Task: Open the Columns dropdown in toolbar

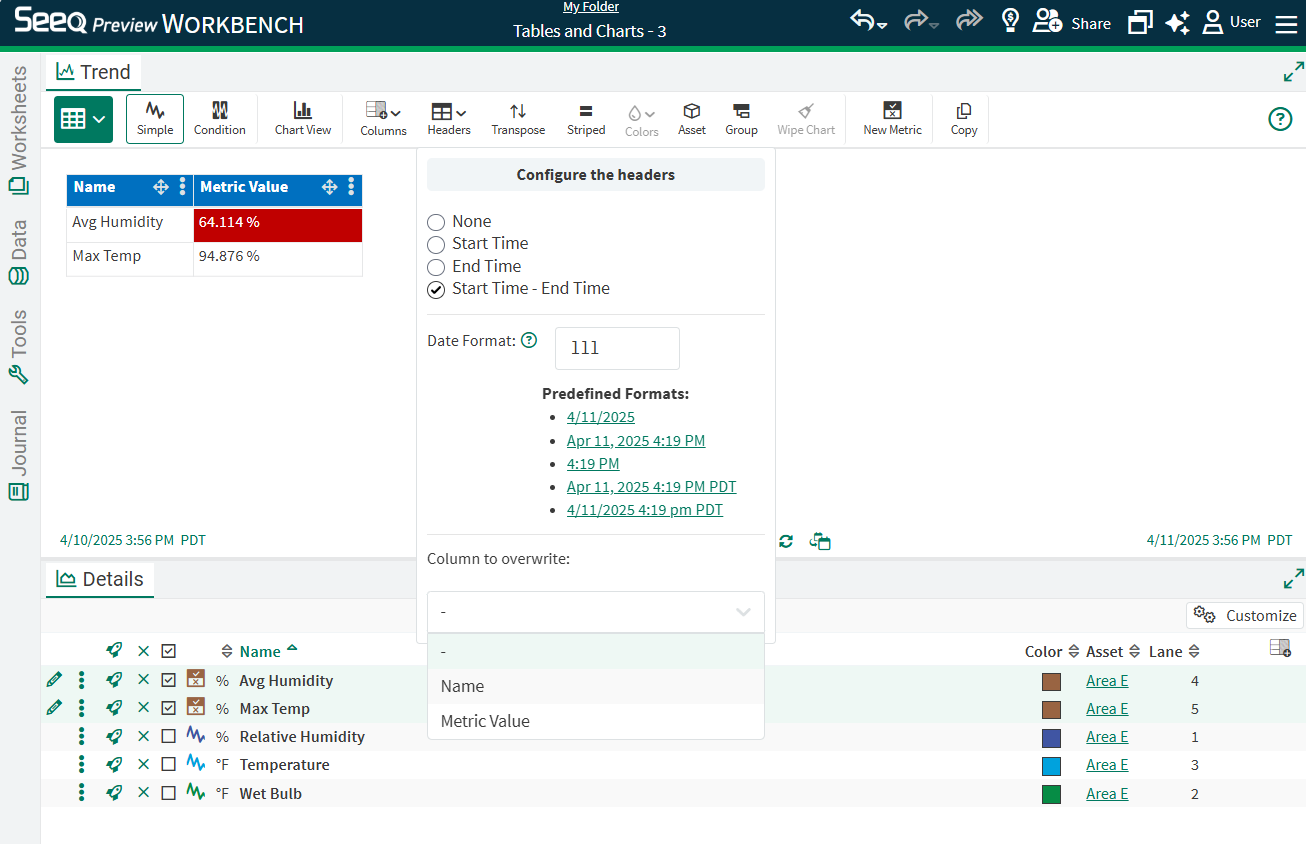Action: tap(383, 118)
